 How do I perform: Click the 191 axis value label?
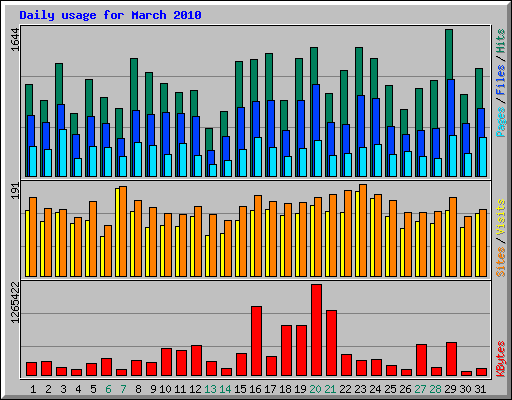pos(15,191)
